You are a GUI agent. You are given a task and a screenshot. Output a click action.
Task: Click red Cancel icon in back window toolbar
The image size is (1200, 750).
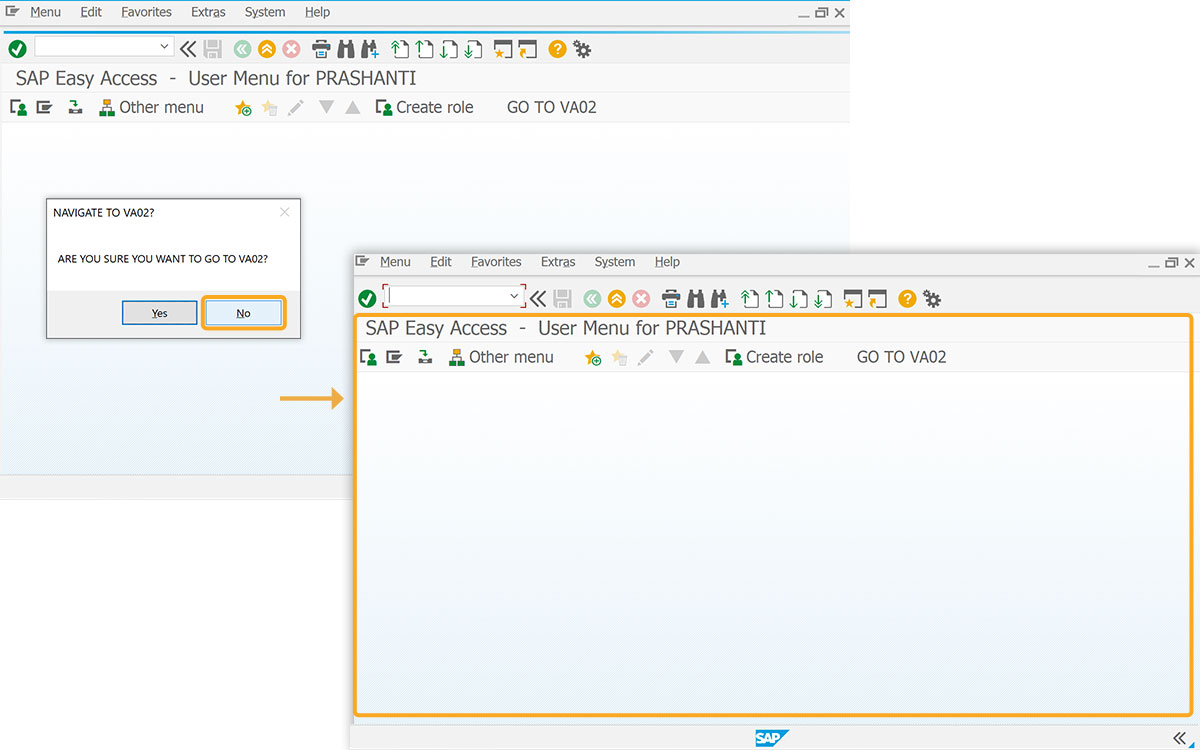[291, 48]
